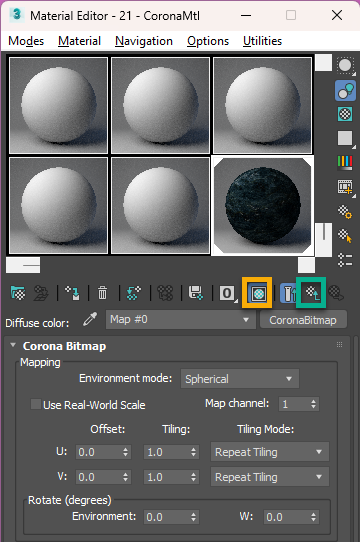Toggle Show Shaded Material in Viewport

coord(258,293)
